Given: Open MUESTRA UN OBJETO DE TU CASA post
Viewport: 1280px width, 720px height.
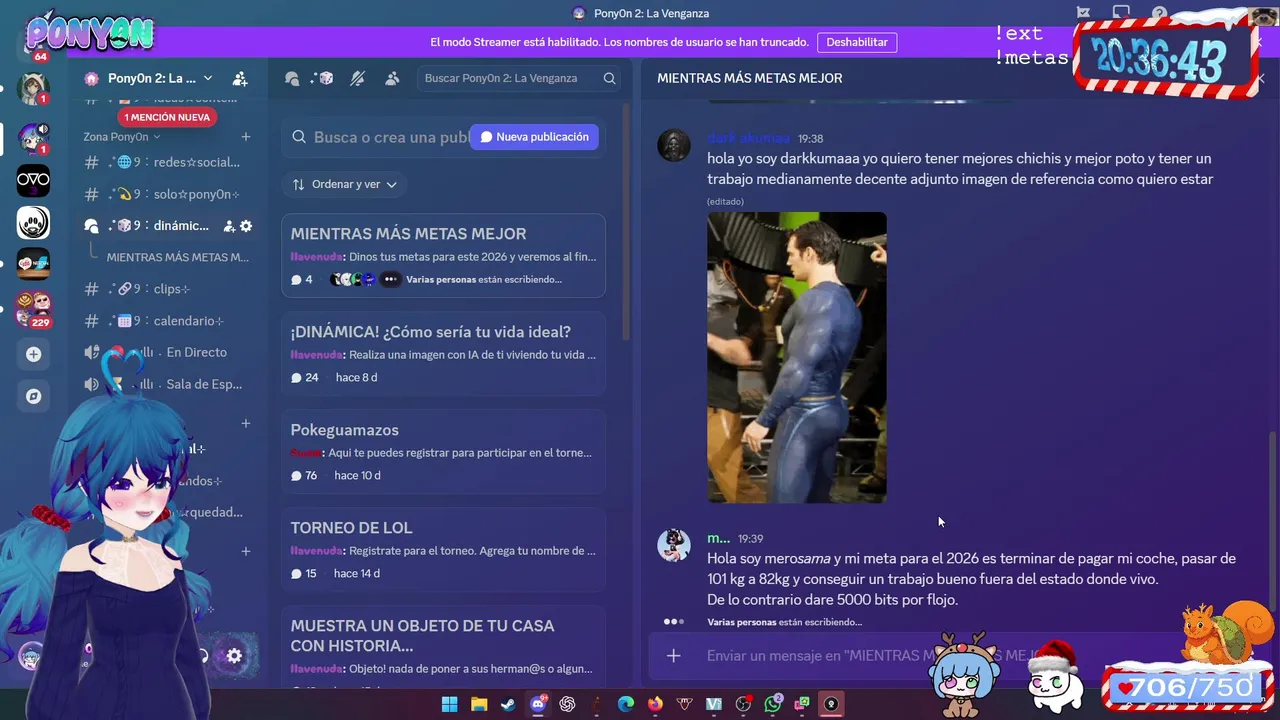Looking at the screenshot, I should coord(443,648).
